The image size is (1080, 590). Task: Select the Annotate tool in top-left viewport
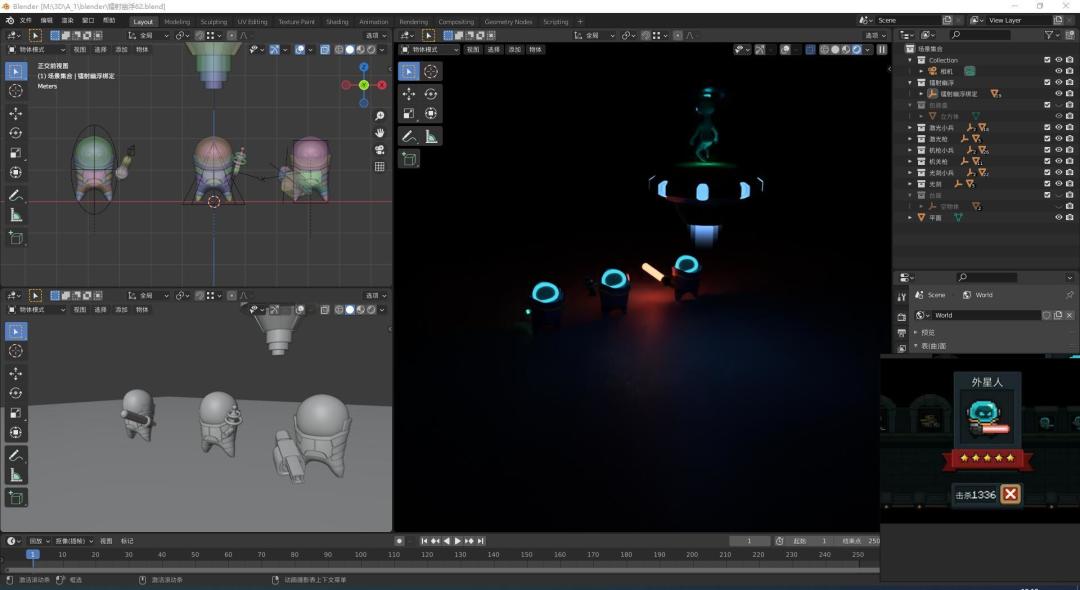[x=15, y=195]
